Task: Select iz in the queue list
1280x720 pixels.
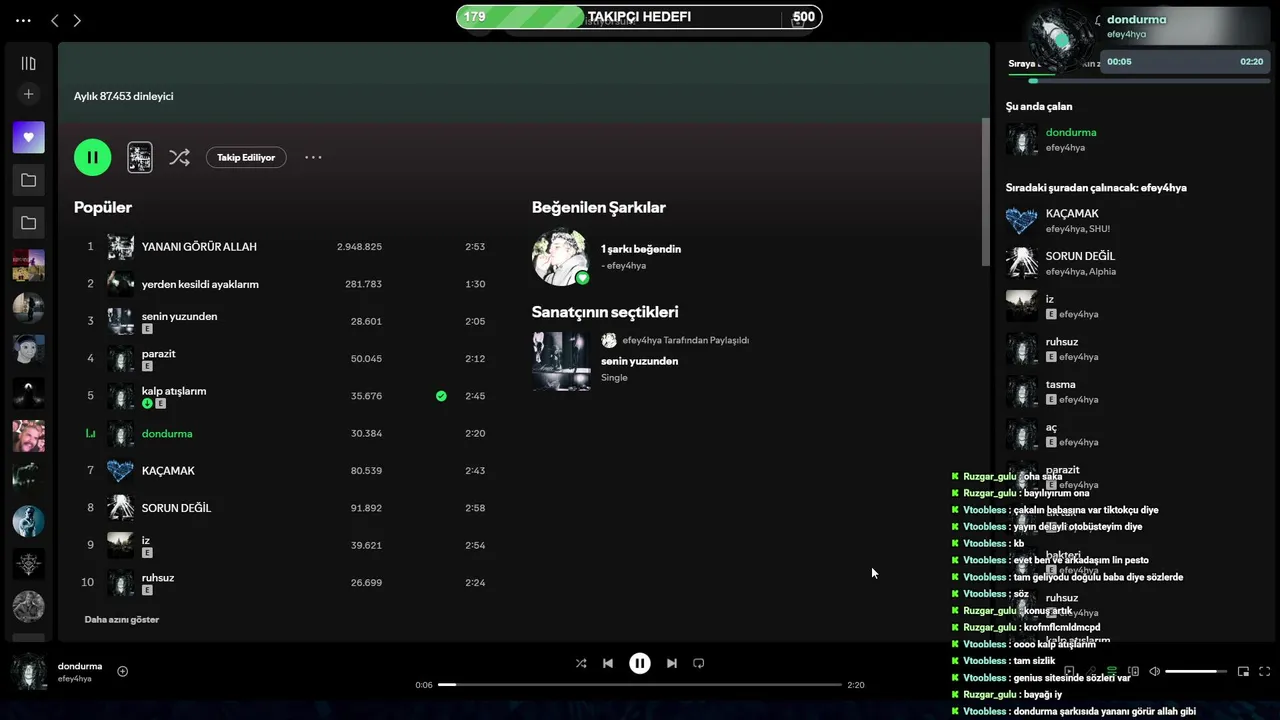Action: click(x=1135, y=306)
